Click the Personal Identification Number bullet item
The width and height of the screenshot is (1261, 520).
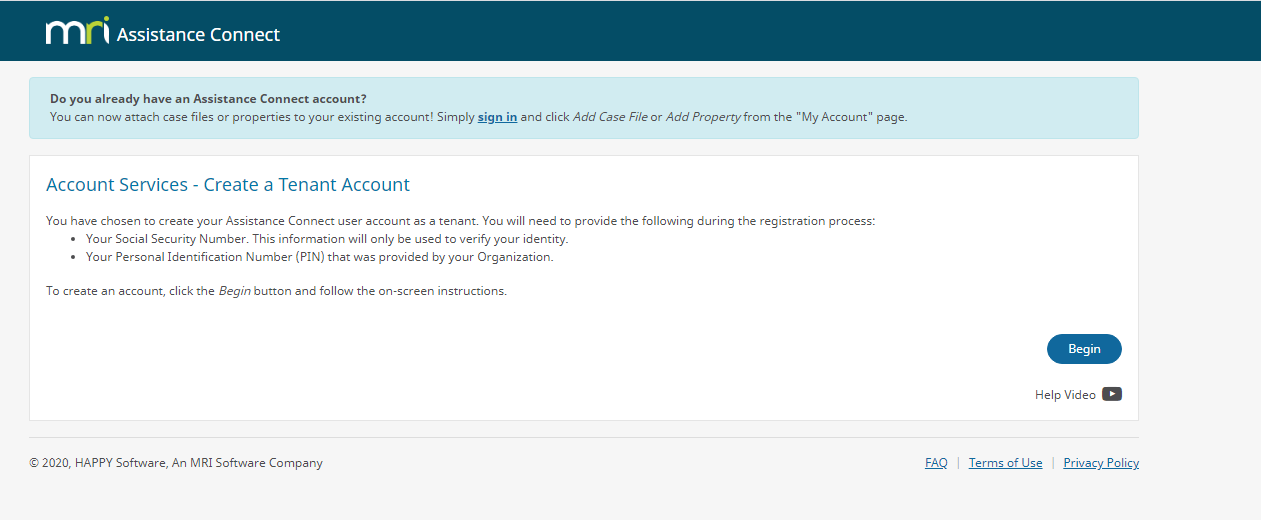319,257
